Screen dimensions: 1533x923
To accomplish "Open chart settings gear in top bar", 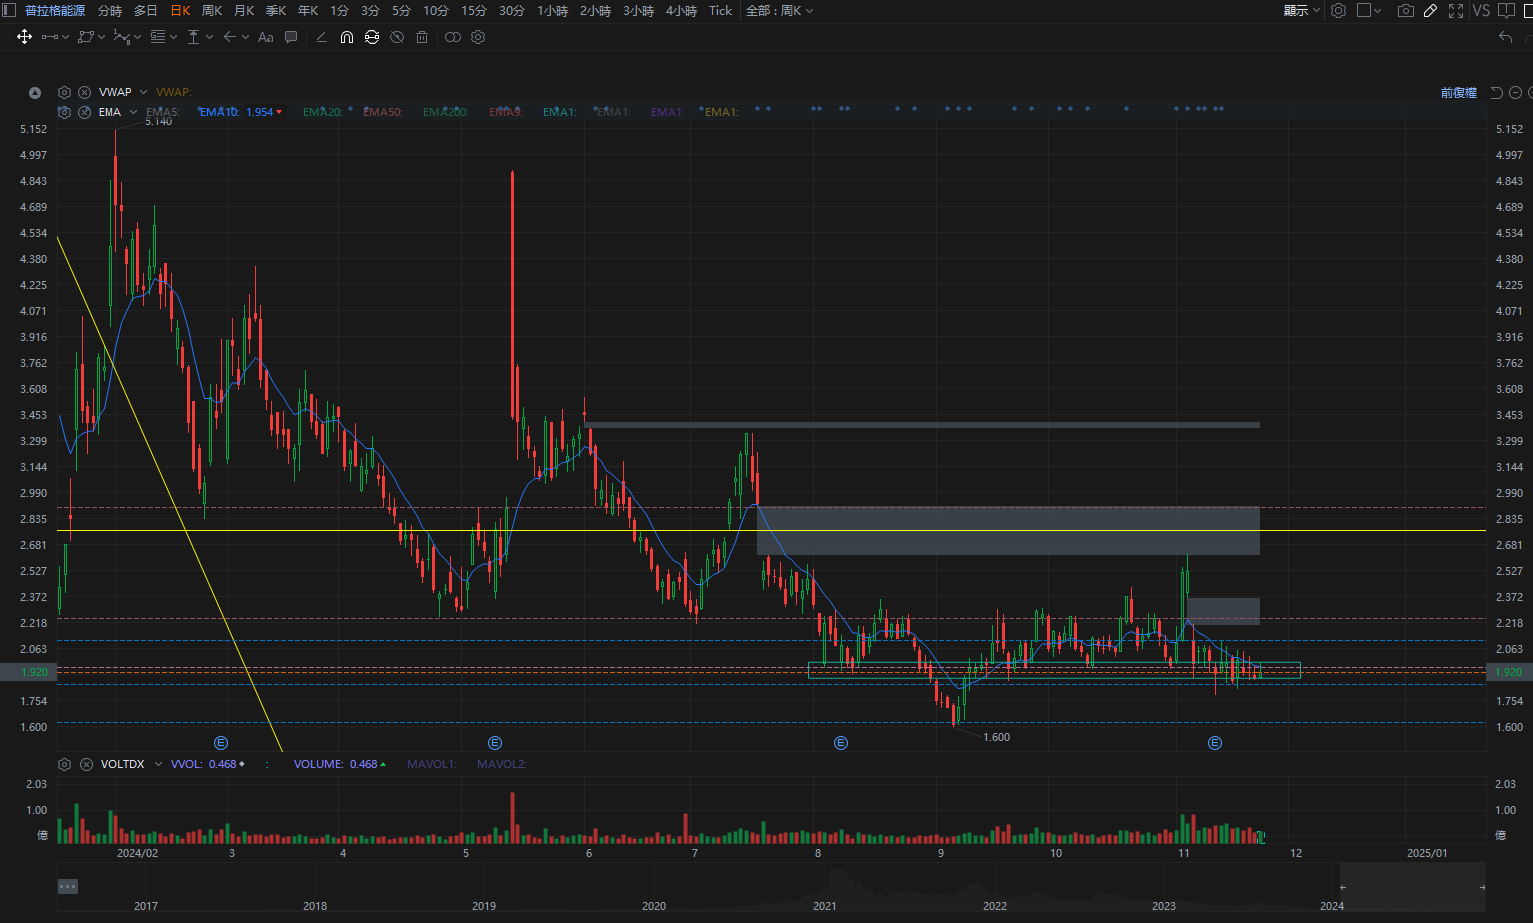I will point(1338,10).
